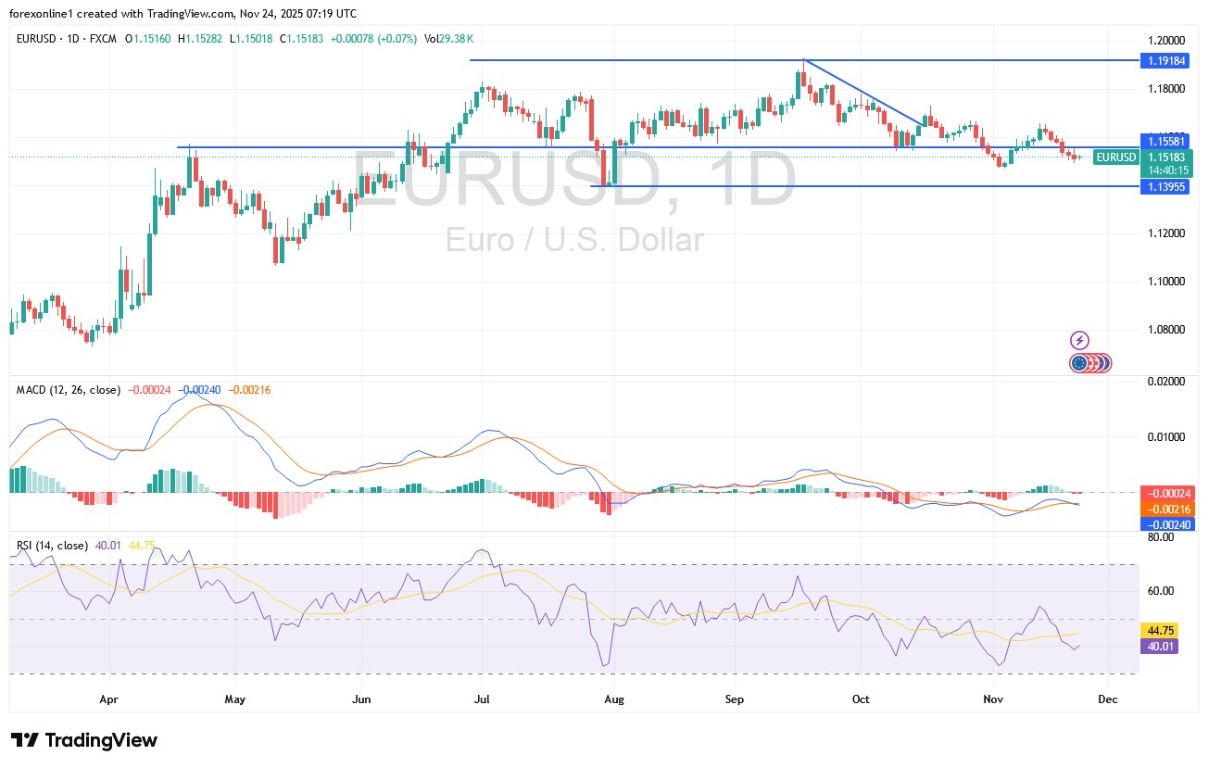The width and height of the screenshot is (1208, 768).
Task: Click the blue 1.15581 price level label
Action: click(x=1166, y=141)
